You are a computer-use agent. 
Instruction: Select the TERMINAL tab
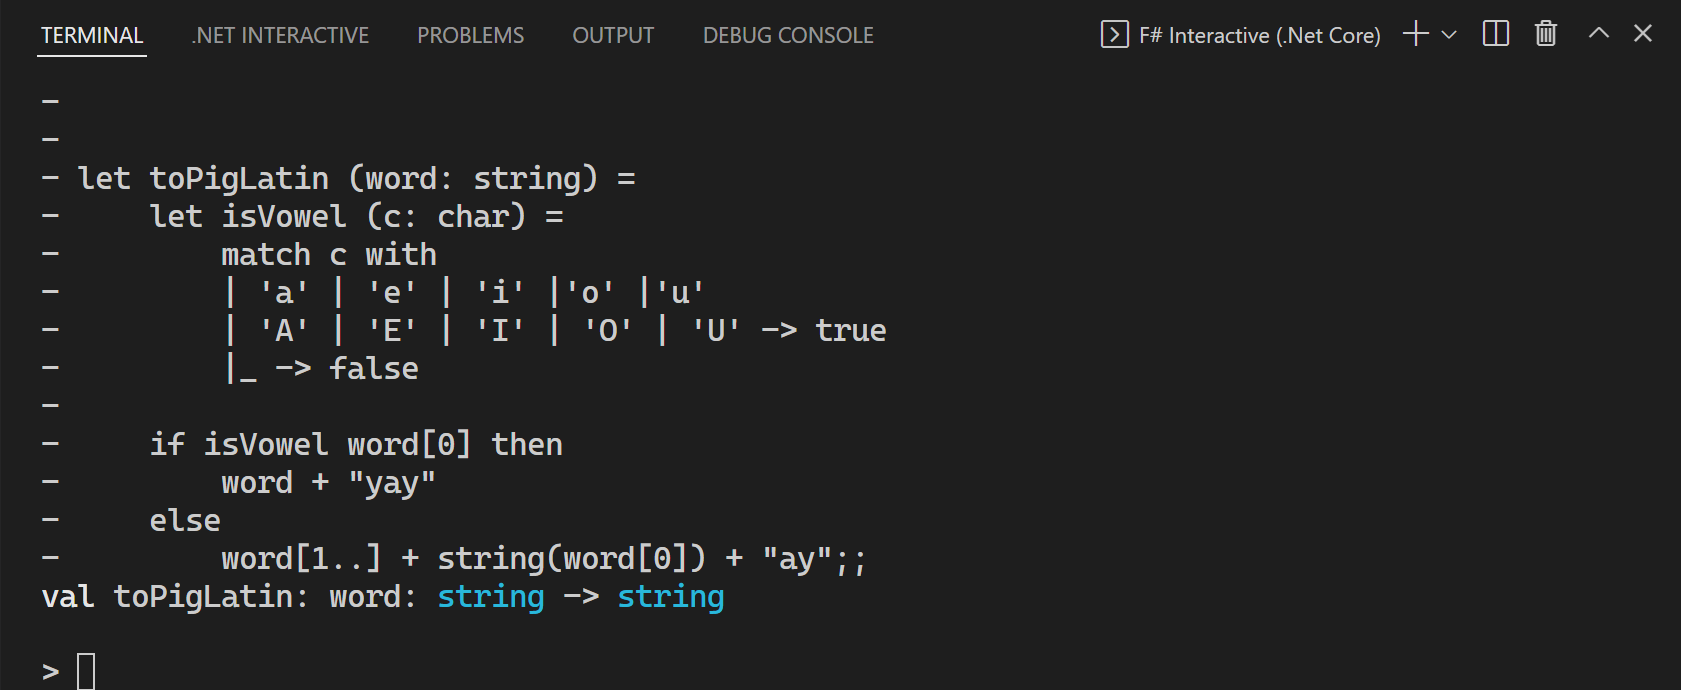pos(91,34)
